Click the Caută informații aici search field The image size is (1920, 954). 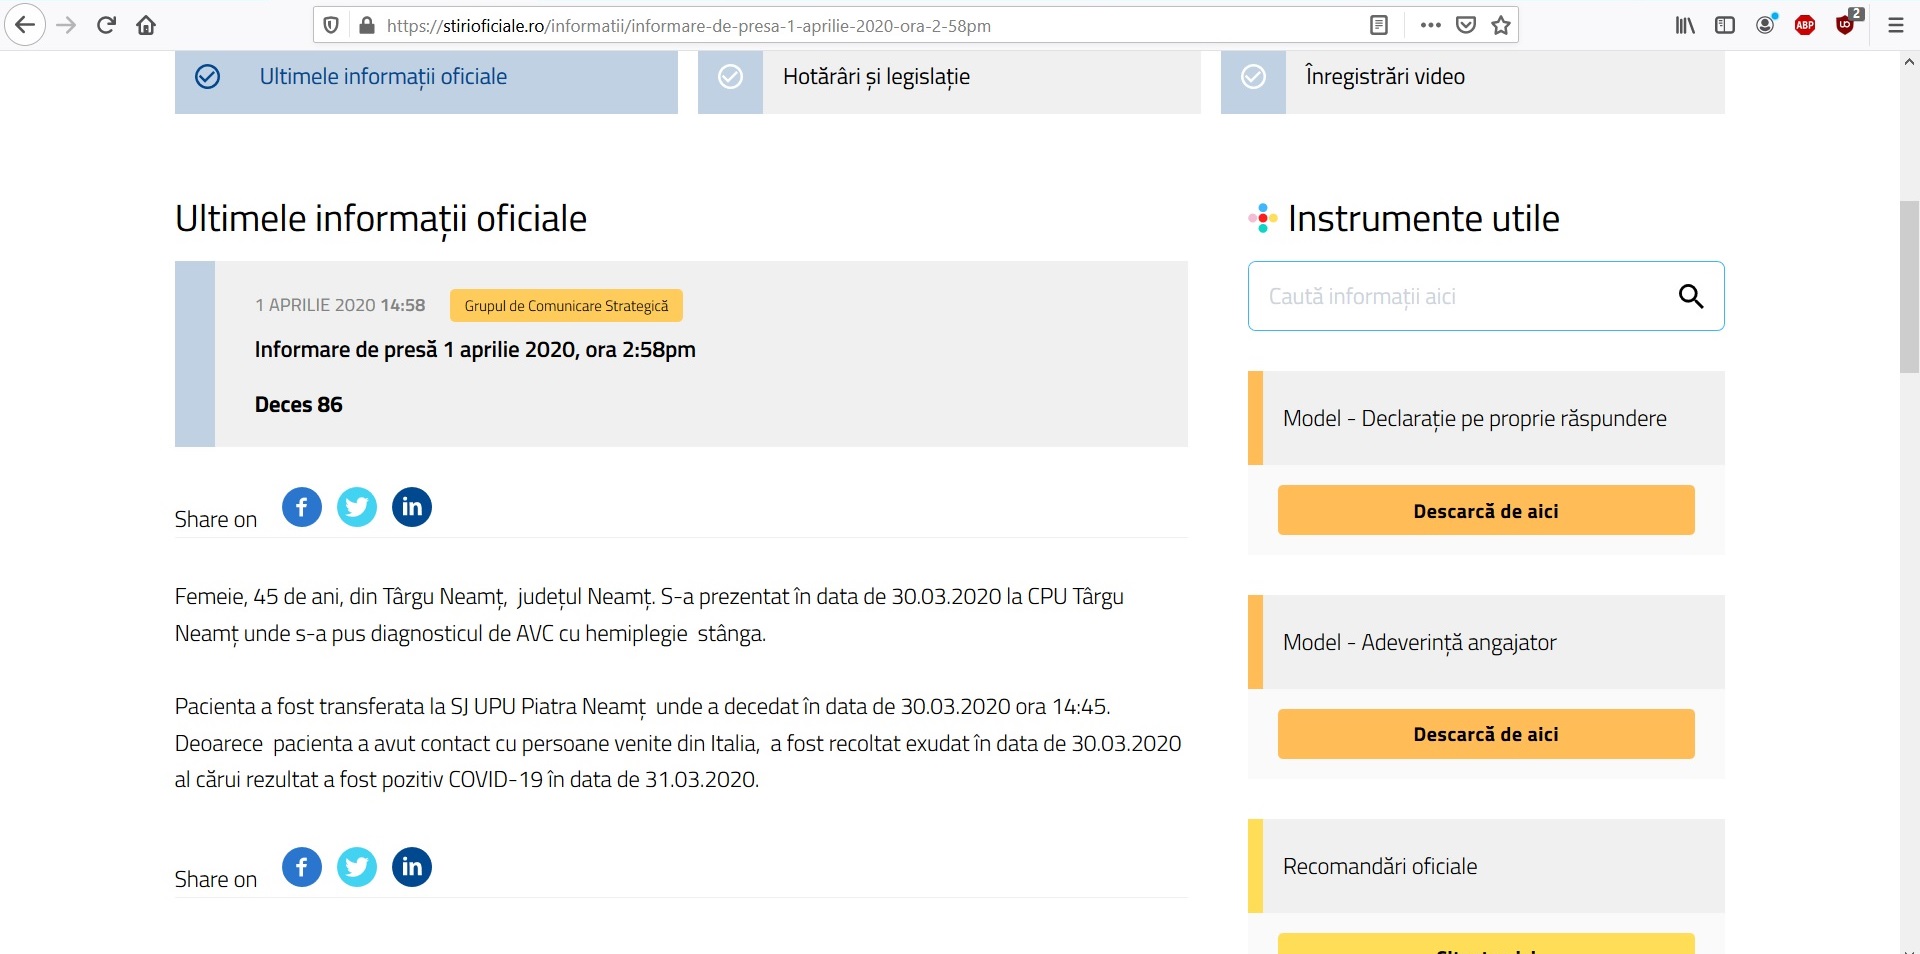click(1460, 296)
